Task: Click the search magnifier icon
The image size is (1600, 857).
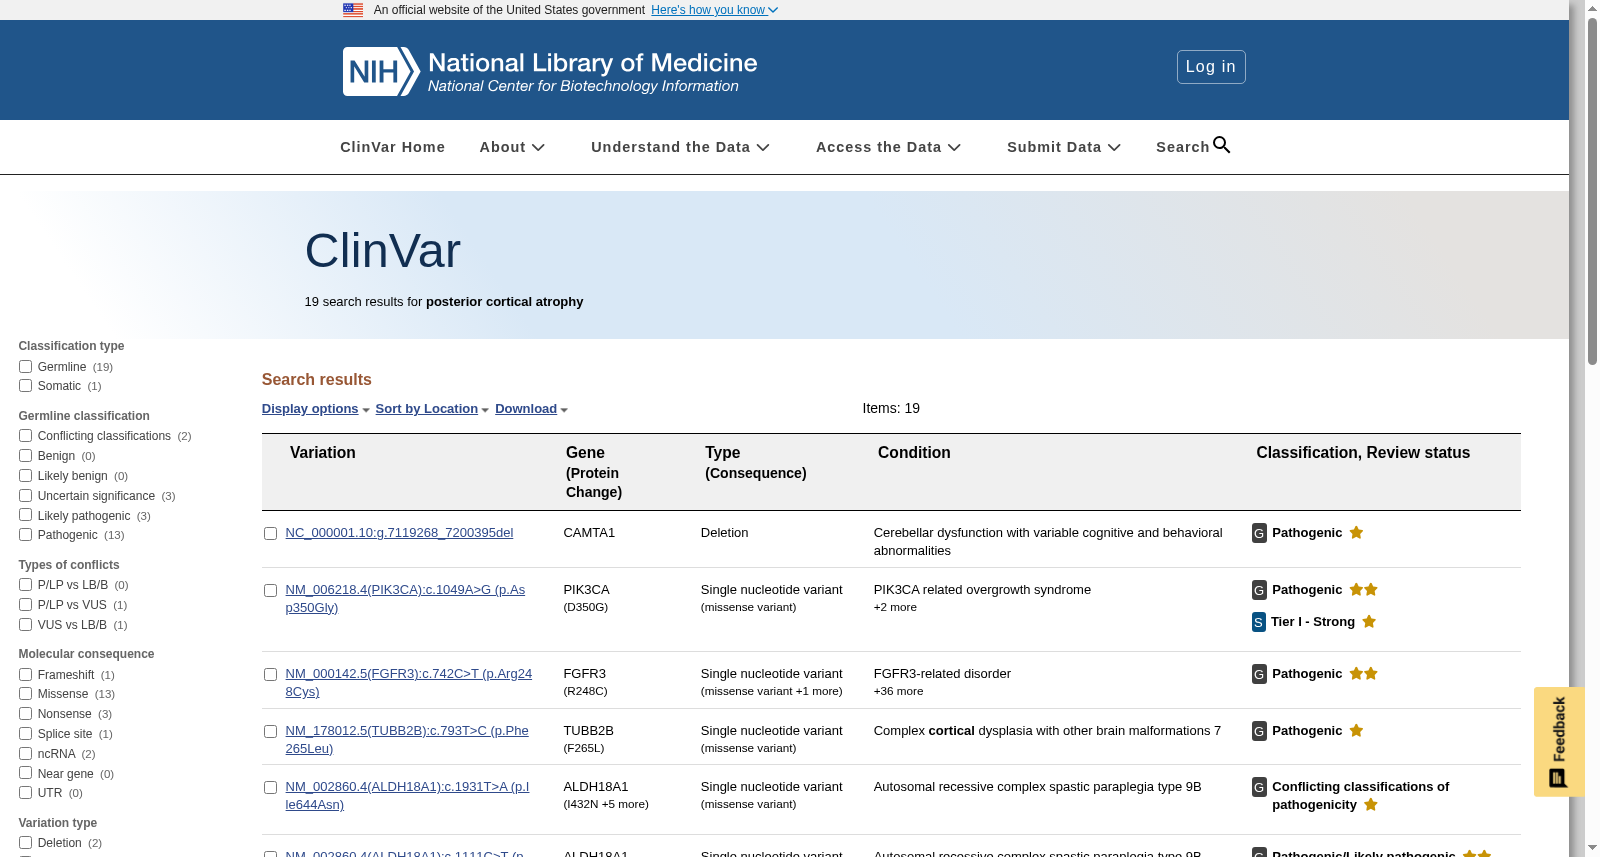Action: point(1222,146)
